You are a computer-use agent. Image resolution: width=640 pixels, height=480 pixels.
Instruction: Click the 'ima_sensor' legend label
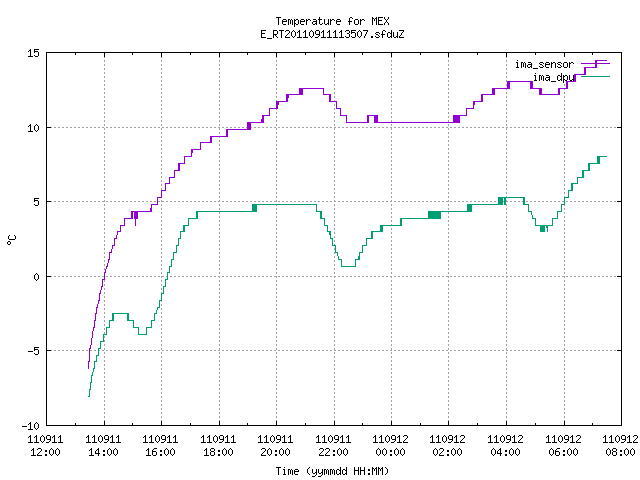tap(544, 64)
